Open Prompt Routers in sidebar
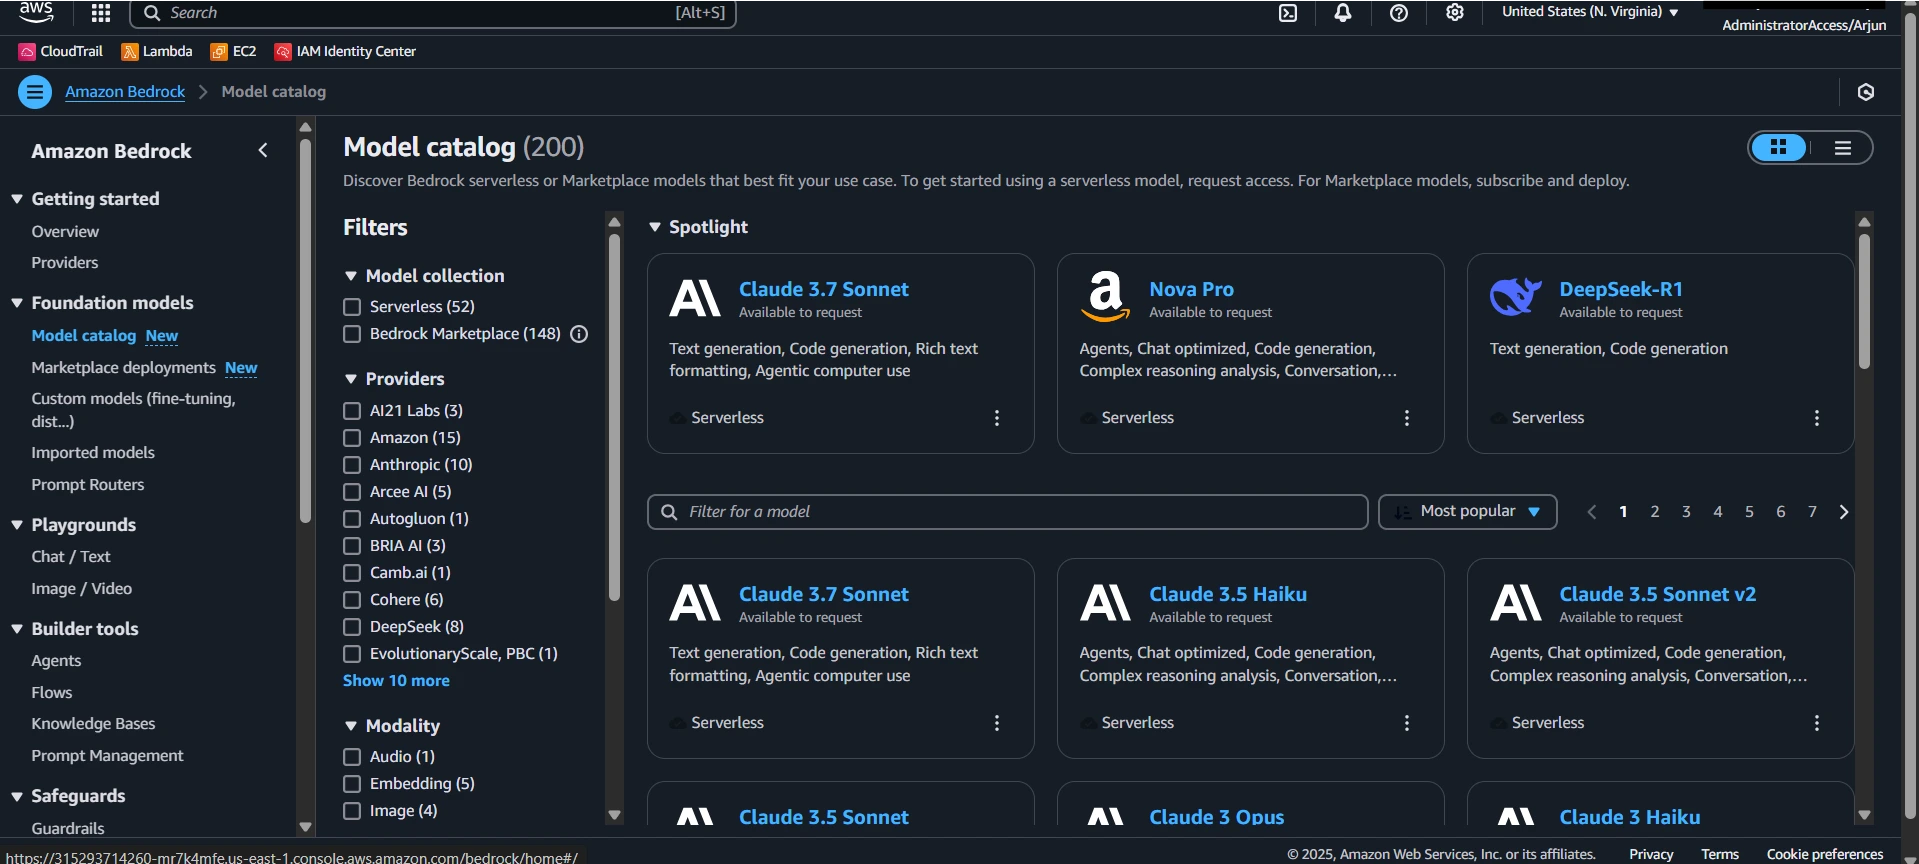 click(x=88, y=485)
